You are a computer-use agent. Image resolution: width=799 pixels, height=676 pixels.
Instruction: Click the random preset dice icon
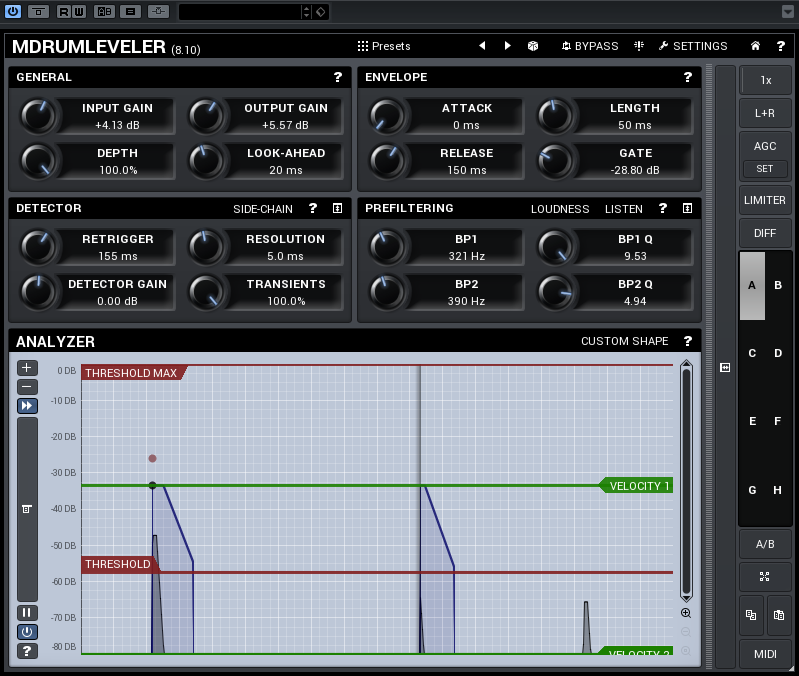(x=532, y=46)
